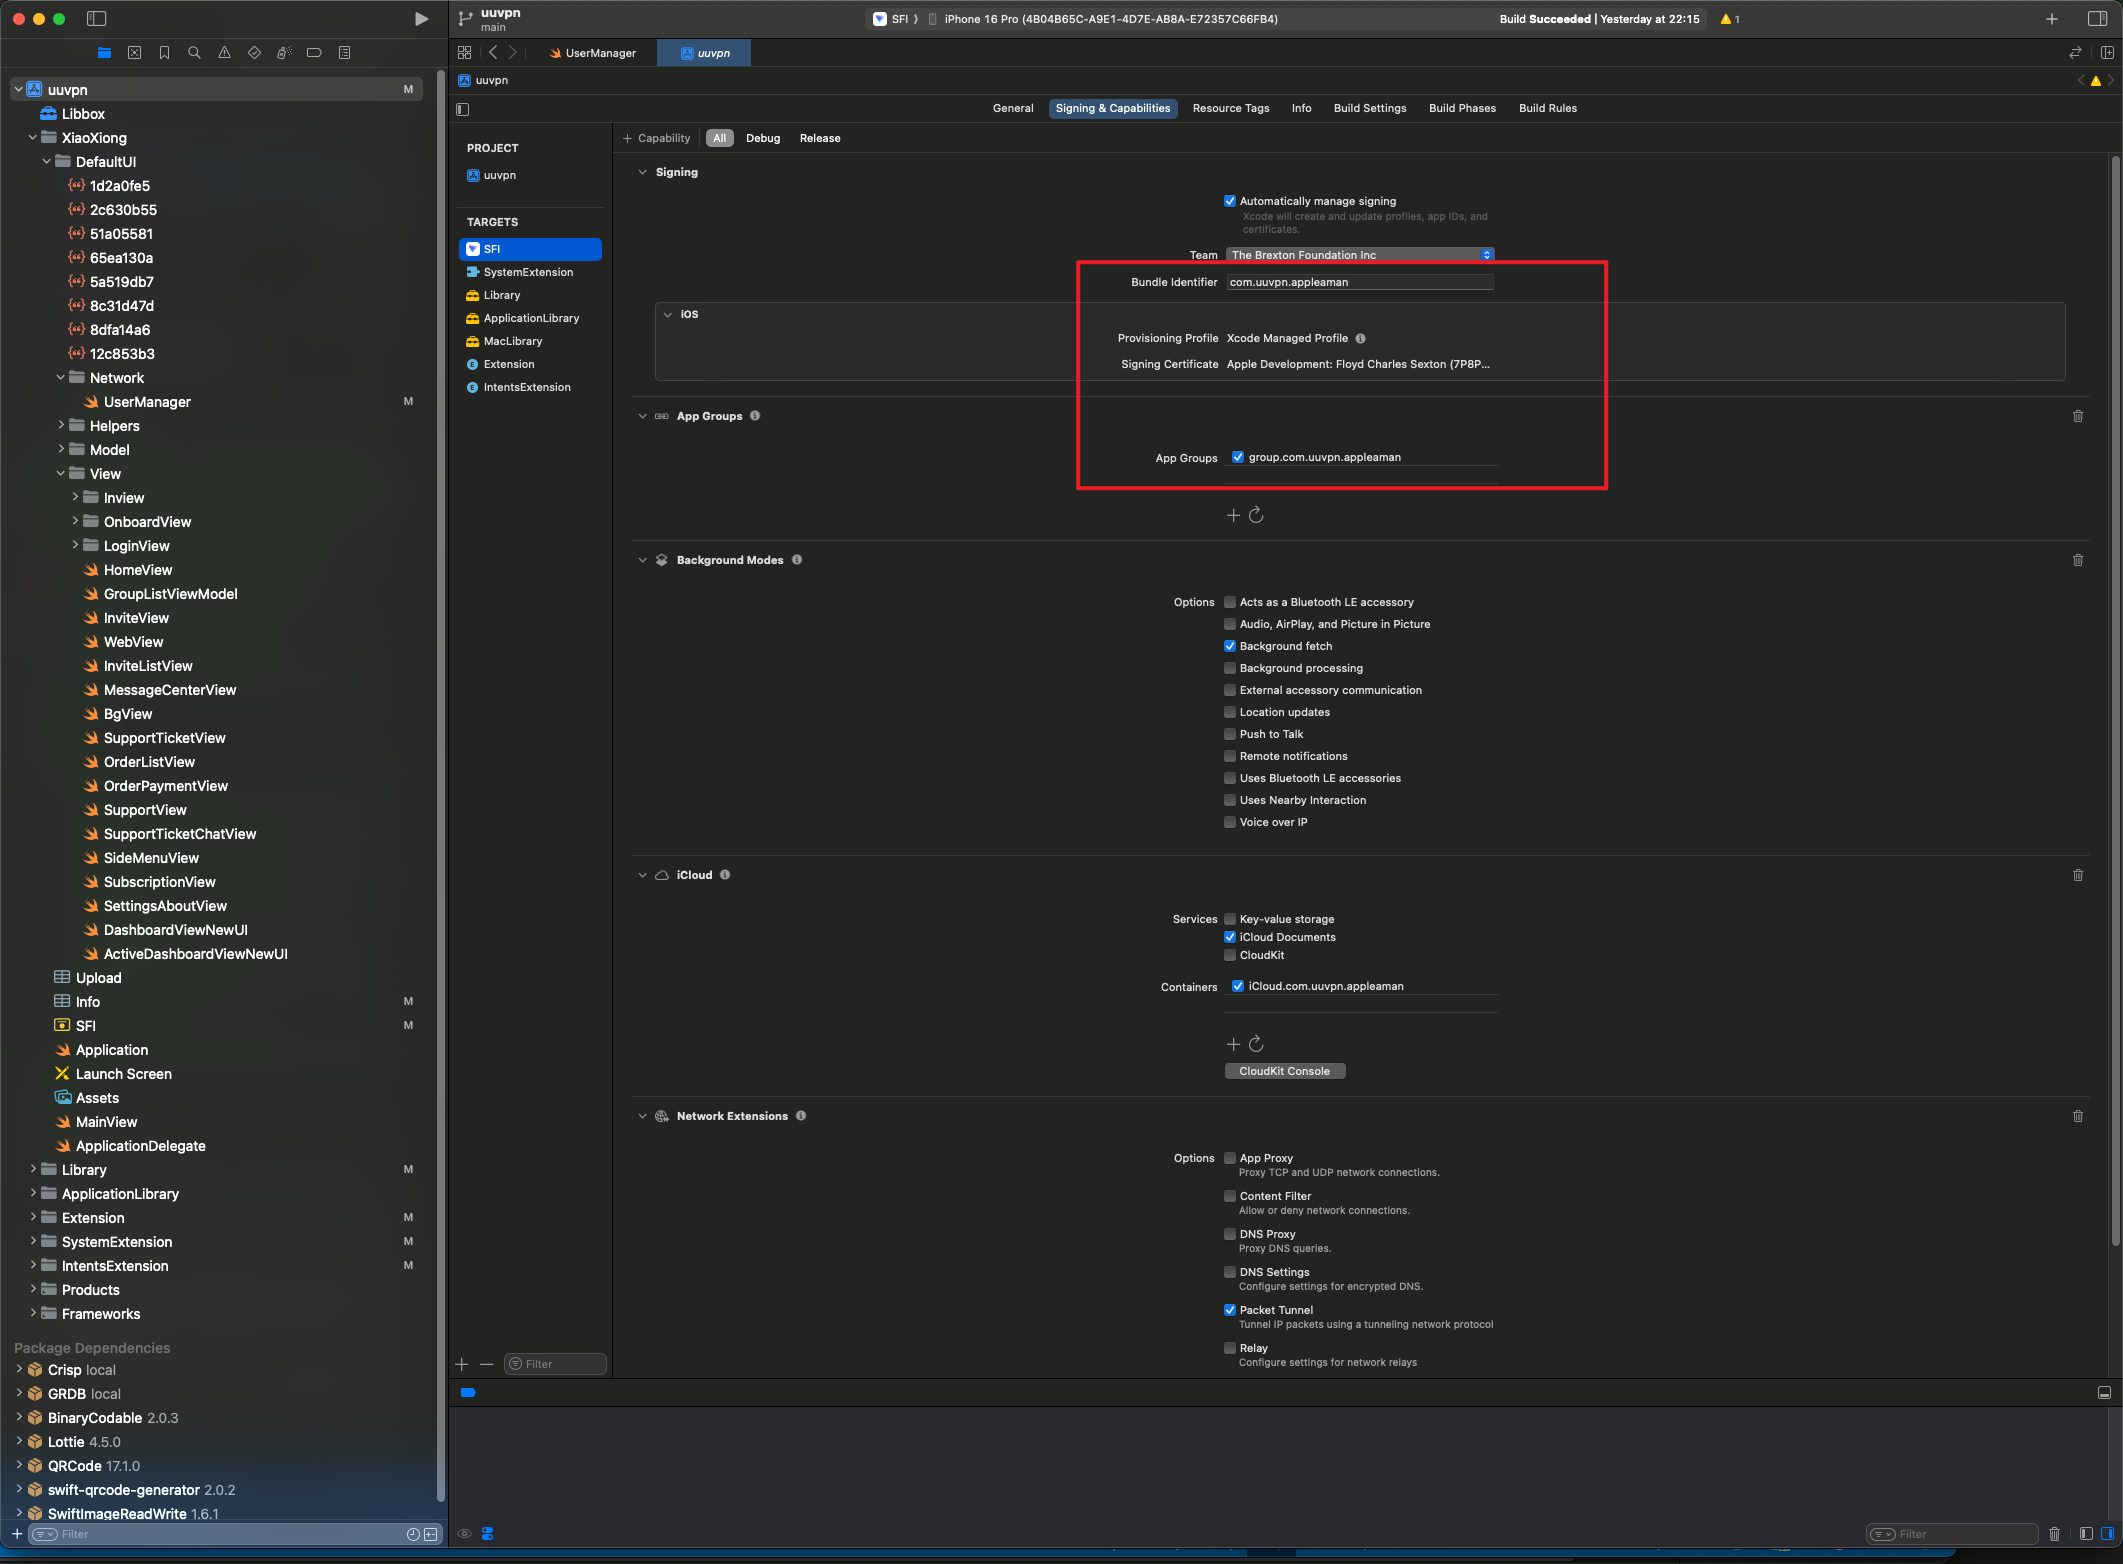Collapse the Signing section
2123x1564 pixels.
click(x=643, y=172)
